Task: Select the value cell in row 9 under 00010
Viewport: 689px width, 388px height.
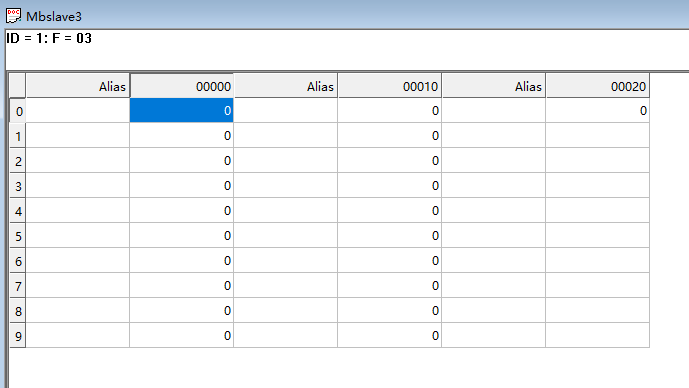Action: point(389,336)
